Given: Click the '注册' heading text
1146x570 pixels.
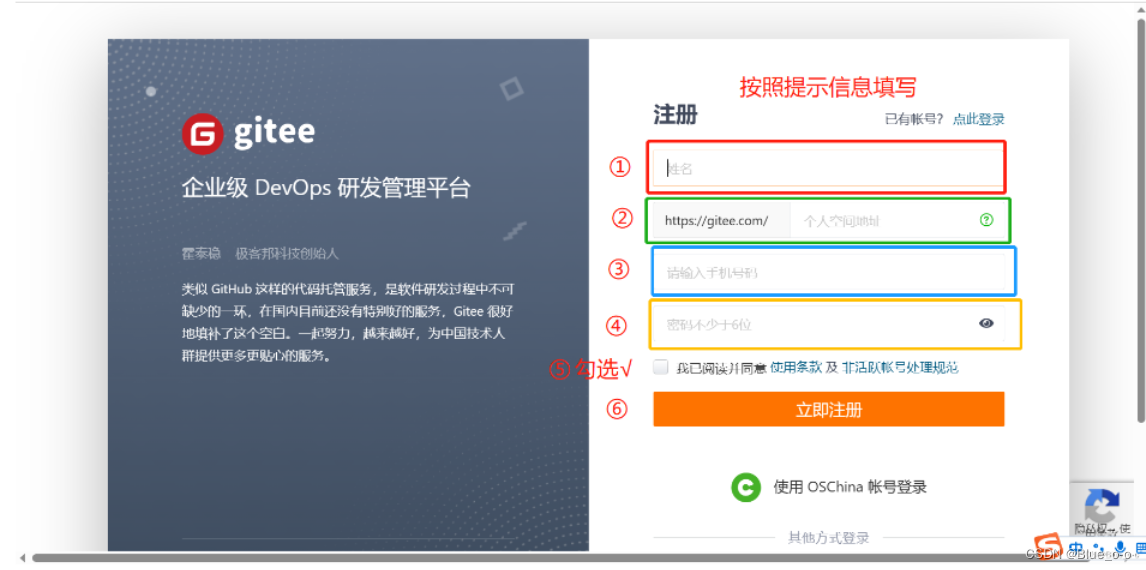Looking at the screenshot, I should tap(675, 115).
